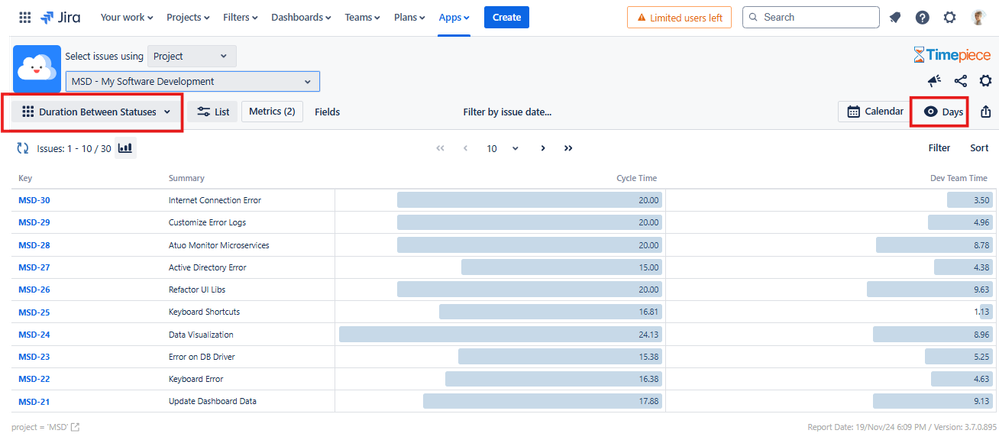Click Data Visualization cycle time bar 24.13
The width and height of the screenshot is (999, 437).
[500, 334]
